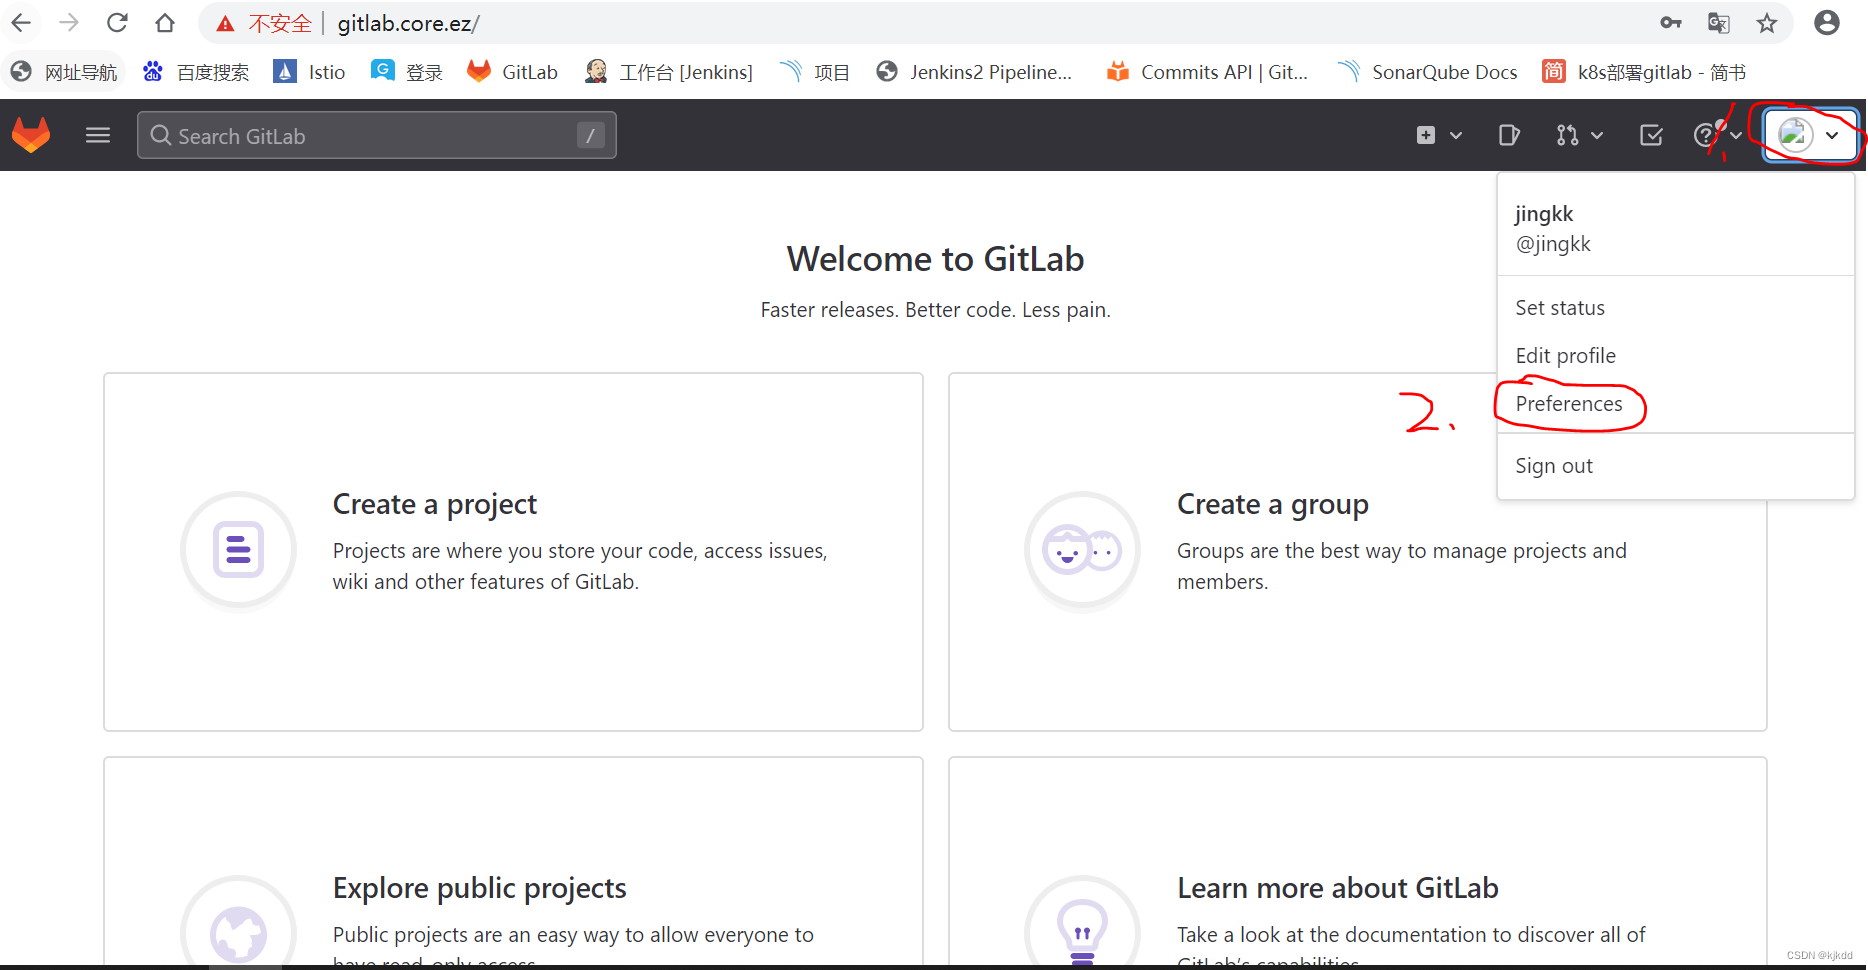Click the @jingkk username text
This screenshot has width=1868, height=970.
pos(1553,244)
